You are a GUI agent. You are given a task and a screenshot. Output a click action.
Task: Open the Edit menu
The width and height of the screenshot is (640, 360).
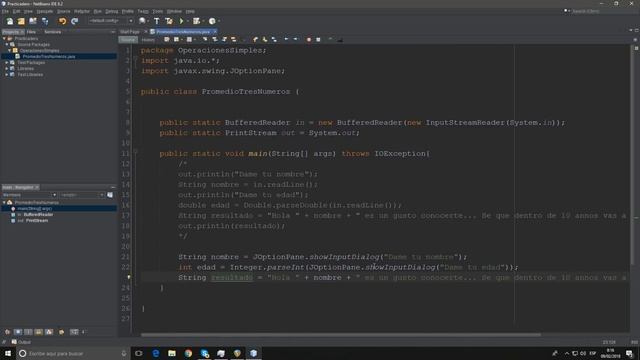(x=16, y=11)
